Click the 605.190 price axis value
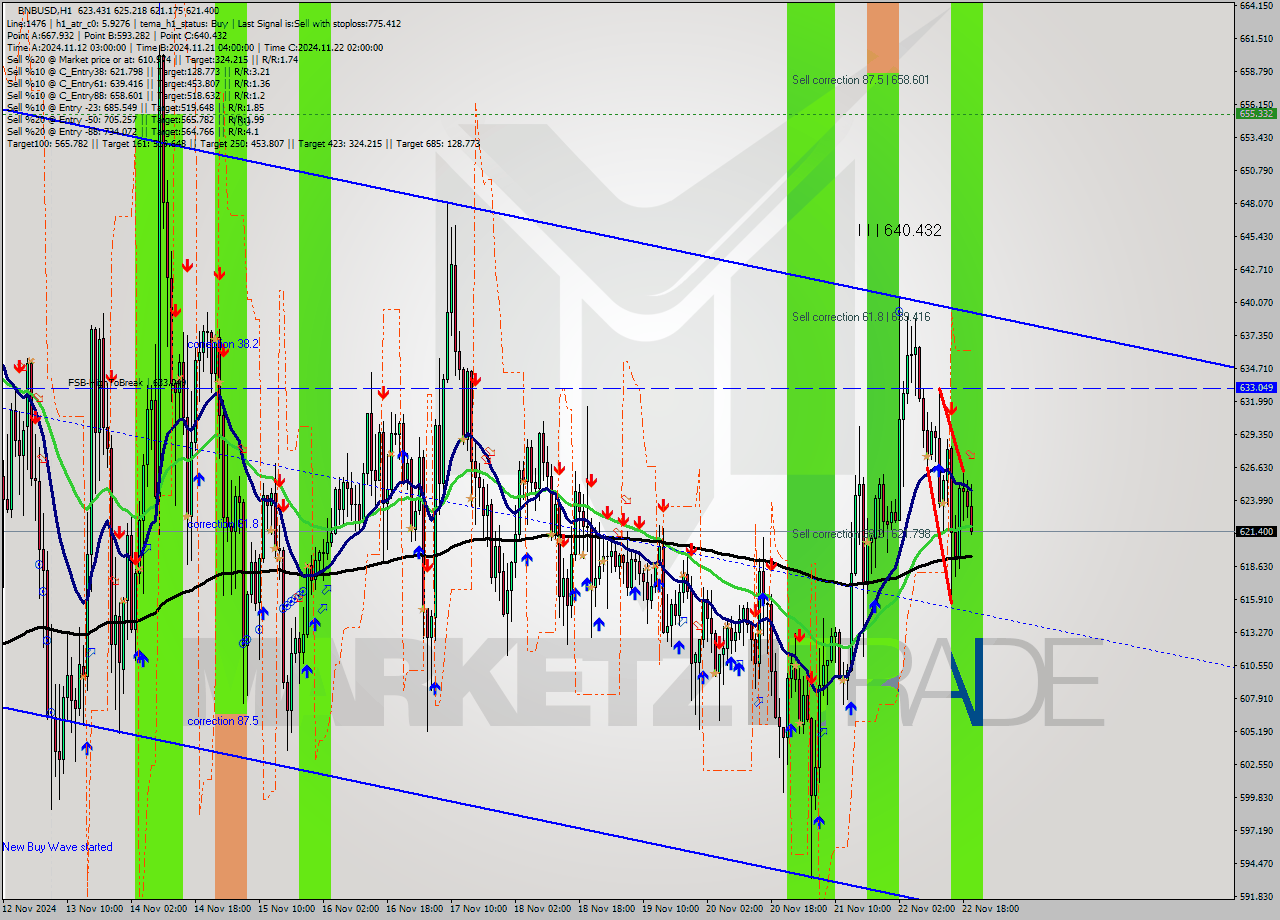This screenshot has height=920, width=1280. pos(1256,731)
